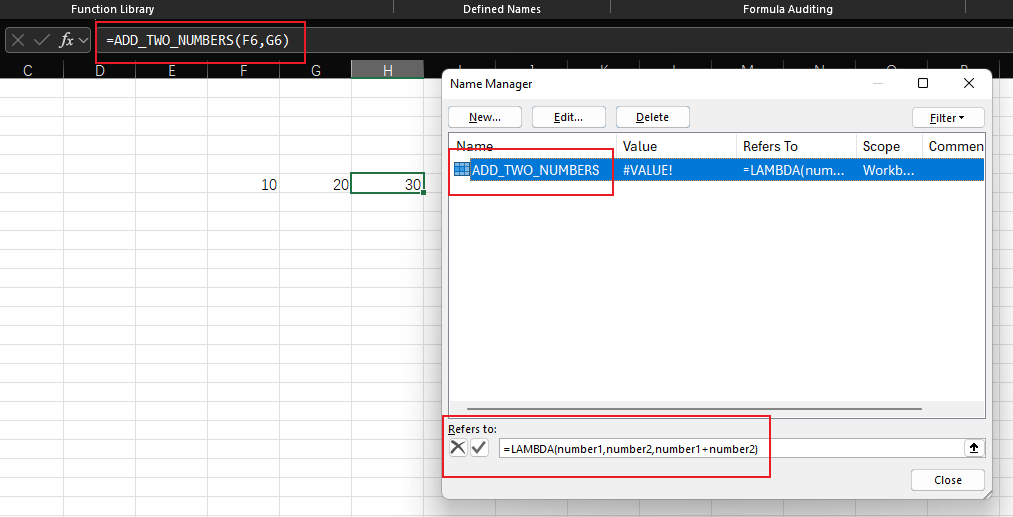Collapse the dialog using range selector arrow
The height and width of the screenshot is (517, 1013).
973,449
